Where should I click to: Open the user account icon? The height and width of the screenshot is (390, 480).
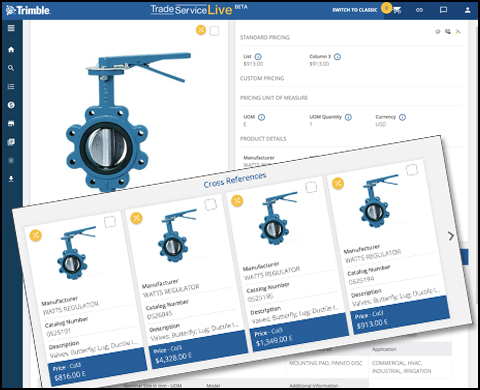(x=467, y=10)
